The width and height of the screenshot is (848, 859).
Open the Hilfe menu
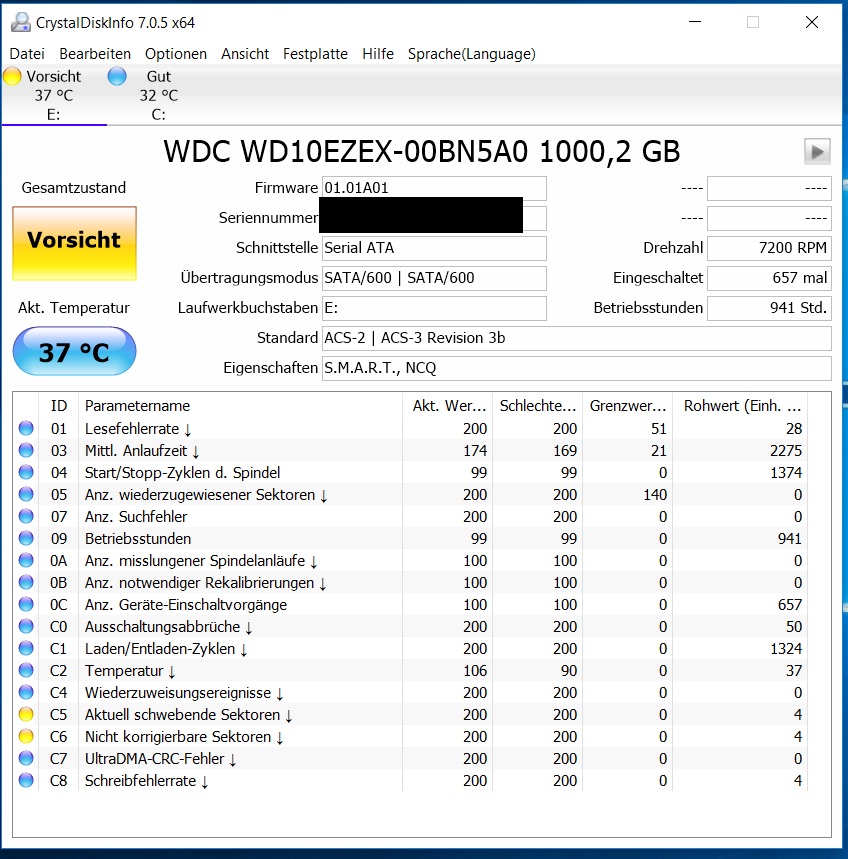pyautogui.click(x=377, y=54)
